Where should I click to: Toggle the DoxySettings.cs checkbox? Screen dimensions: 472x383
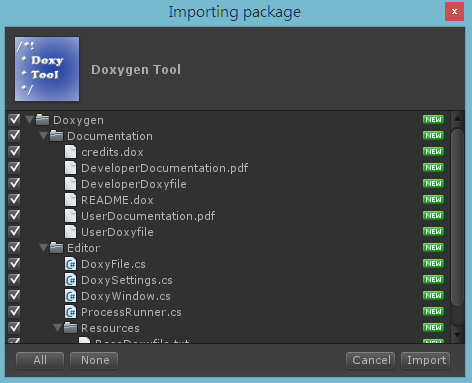(14, 279)
